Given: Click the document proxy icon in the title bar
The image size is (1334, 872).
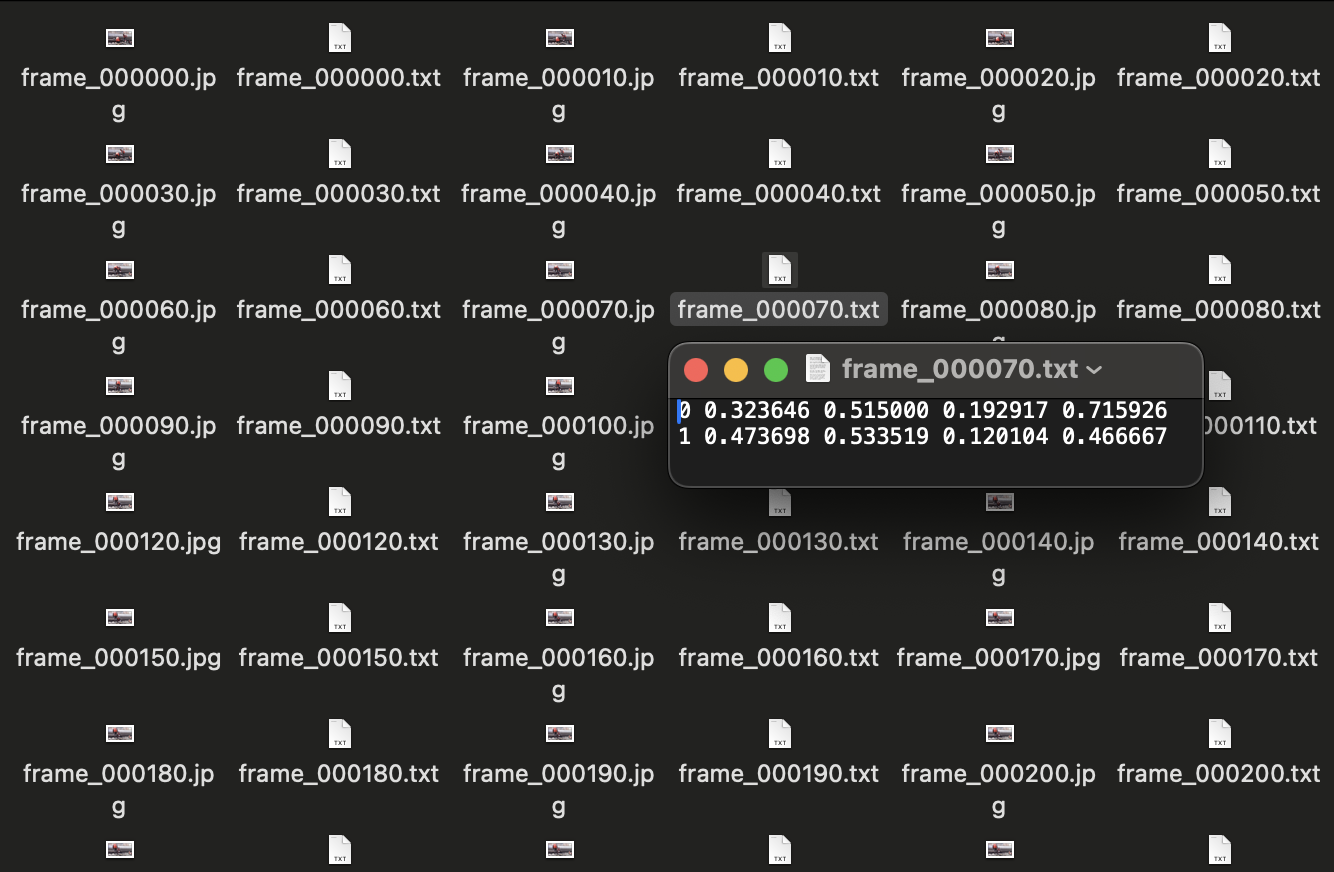Looking at the screenshot, I should point(818,369).
